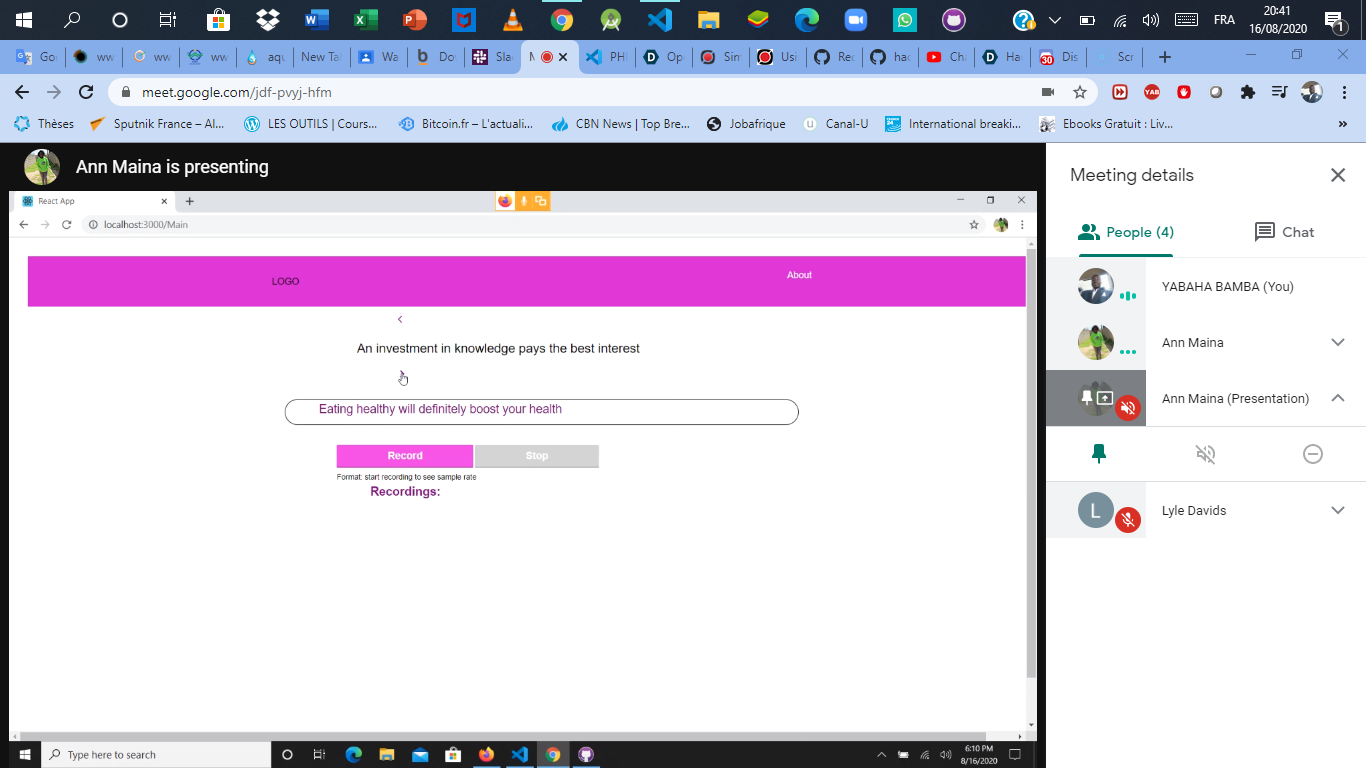Switch to the YouTube browser tab
Image resolution: width=1366 pixels, height=768 pixels.
coord(946,57)
